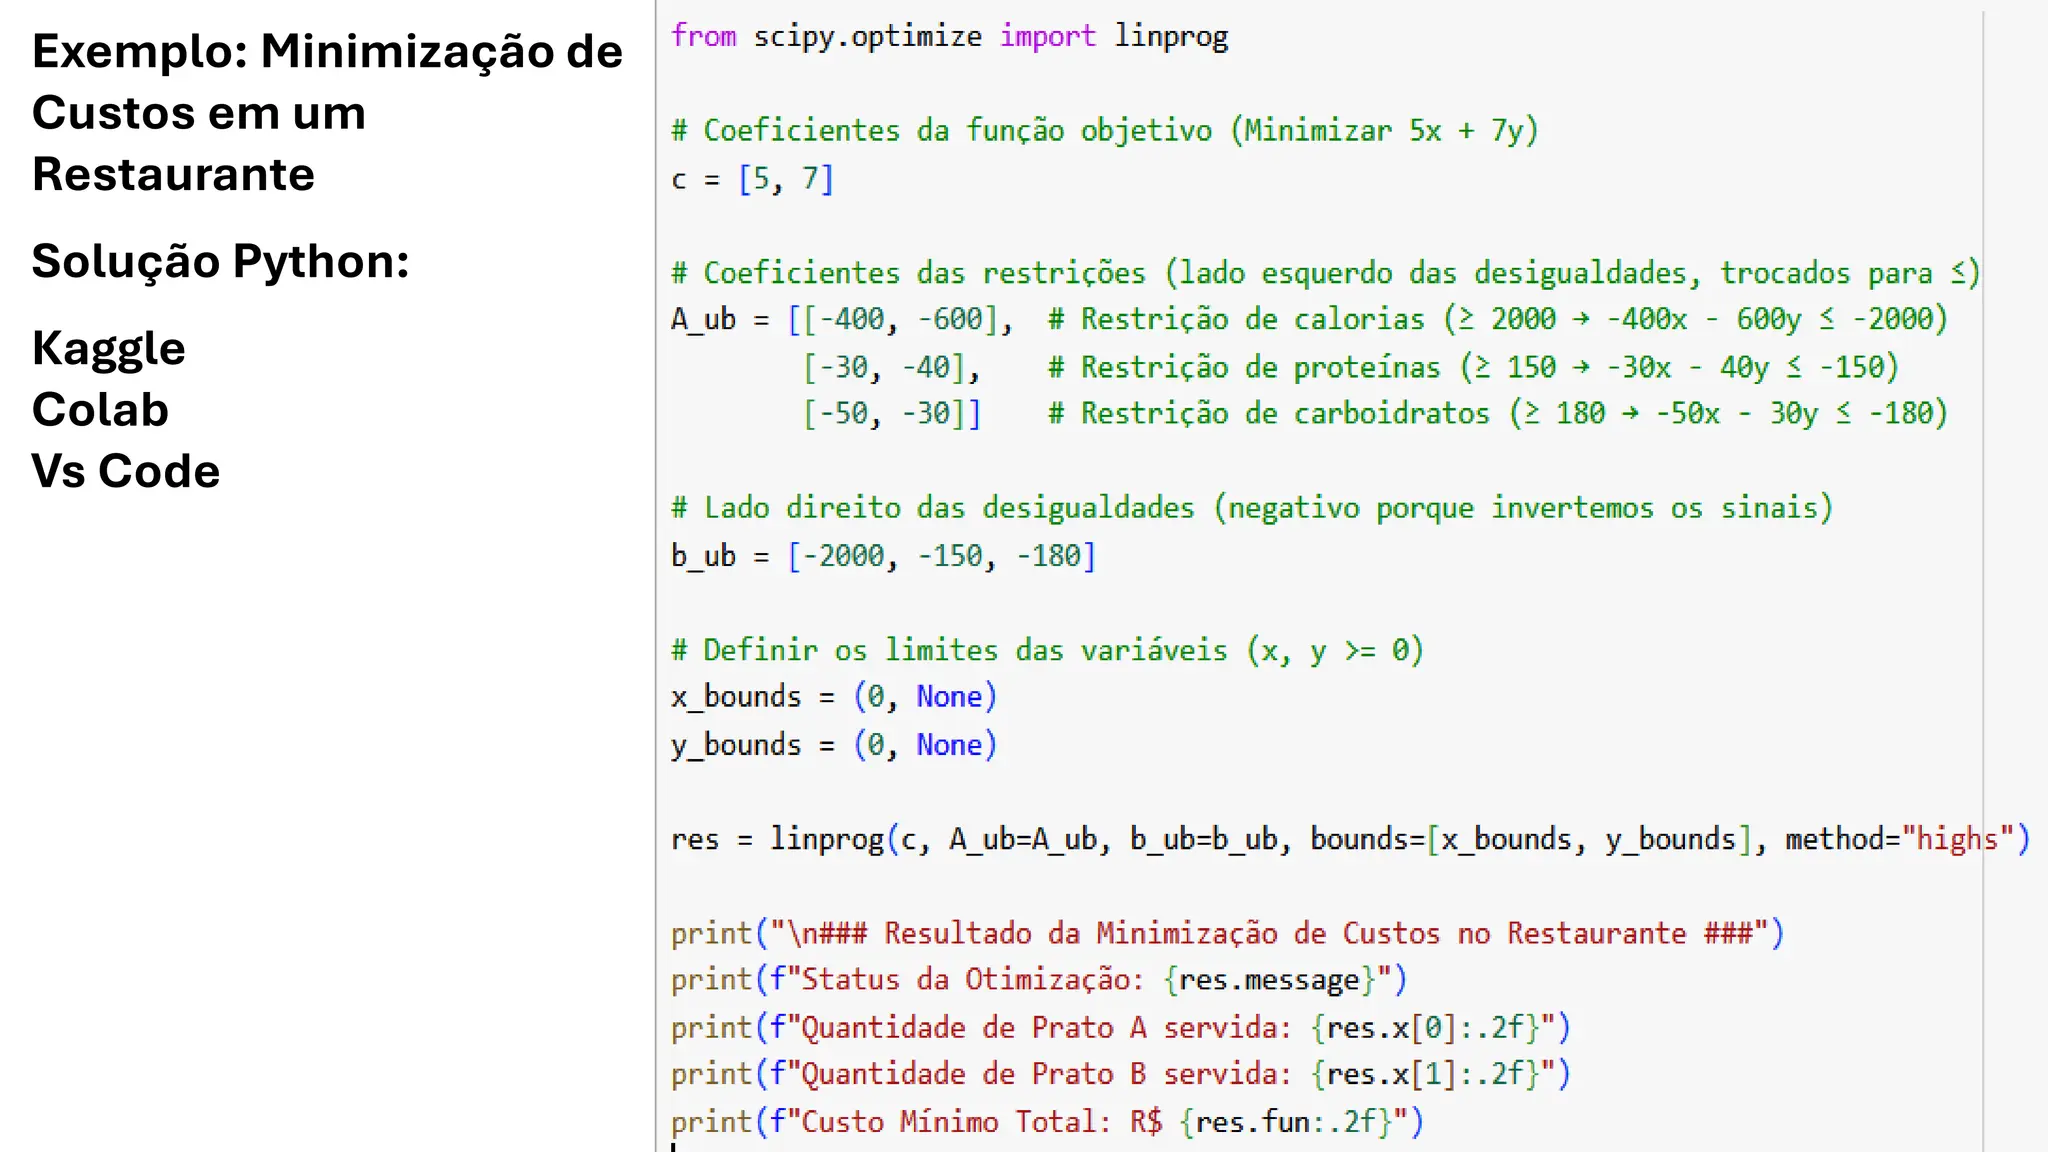Viewport: 2048px width, 1152px height.
Task: Click the print line 'Status da Otimização'
Action: point(1039,980)
